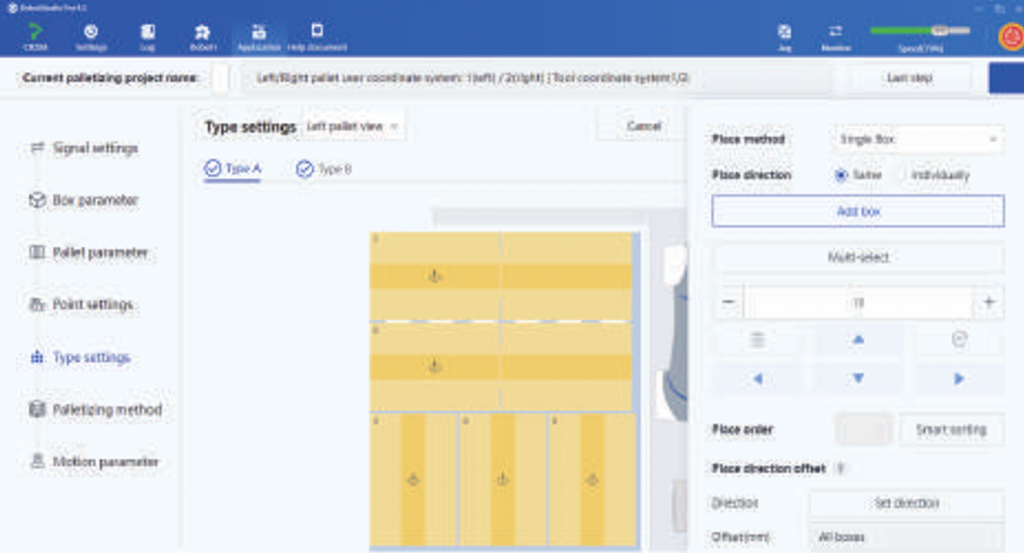The width and height of the screenshot is (1024, 553).
Task: Click the Smart sorting button
Action: 950,429
